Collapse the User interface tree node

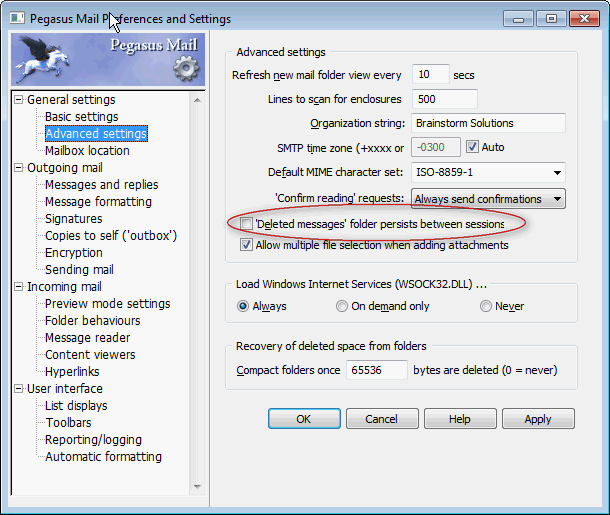coord(18,389)
